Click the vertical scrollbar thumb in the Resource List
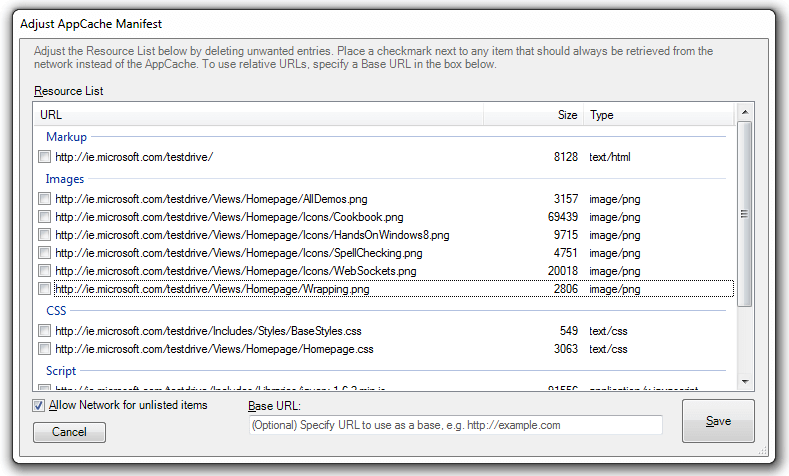The height and width of the screenshot is (476, 789). pyautogui.click(x=745, y=214)
